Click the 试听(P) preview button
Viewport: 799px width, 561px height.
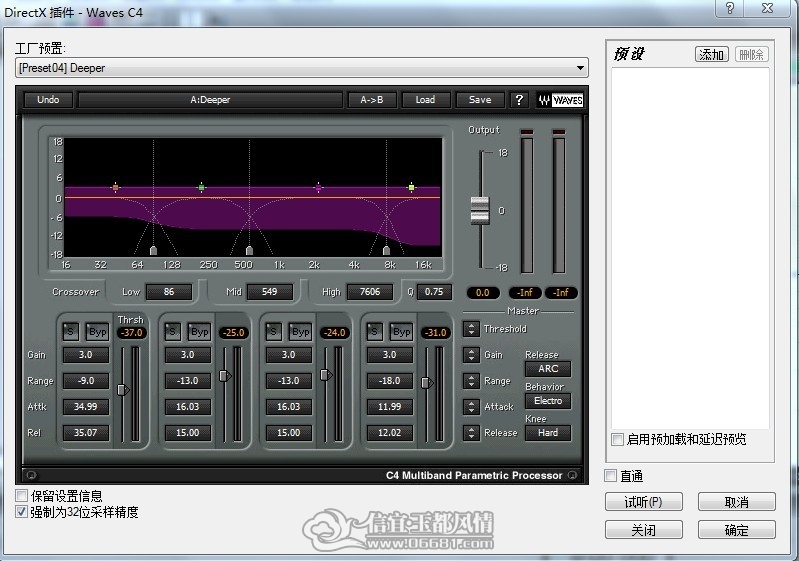point(644,502)
